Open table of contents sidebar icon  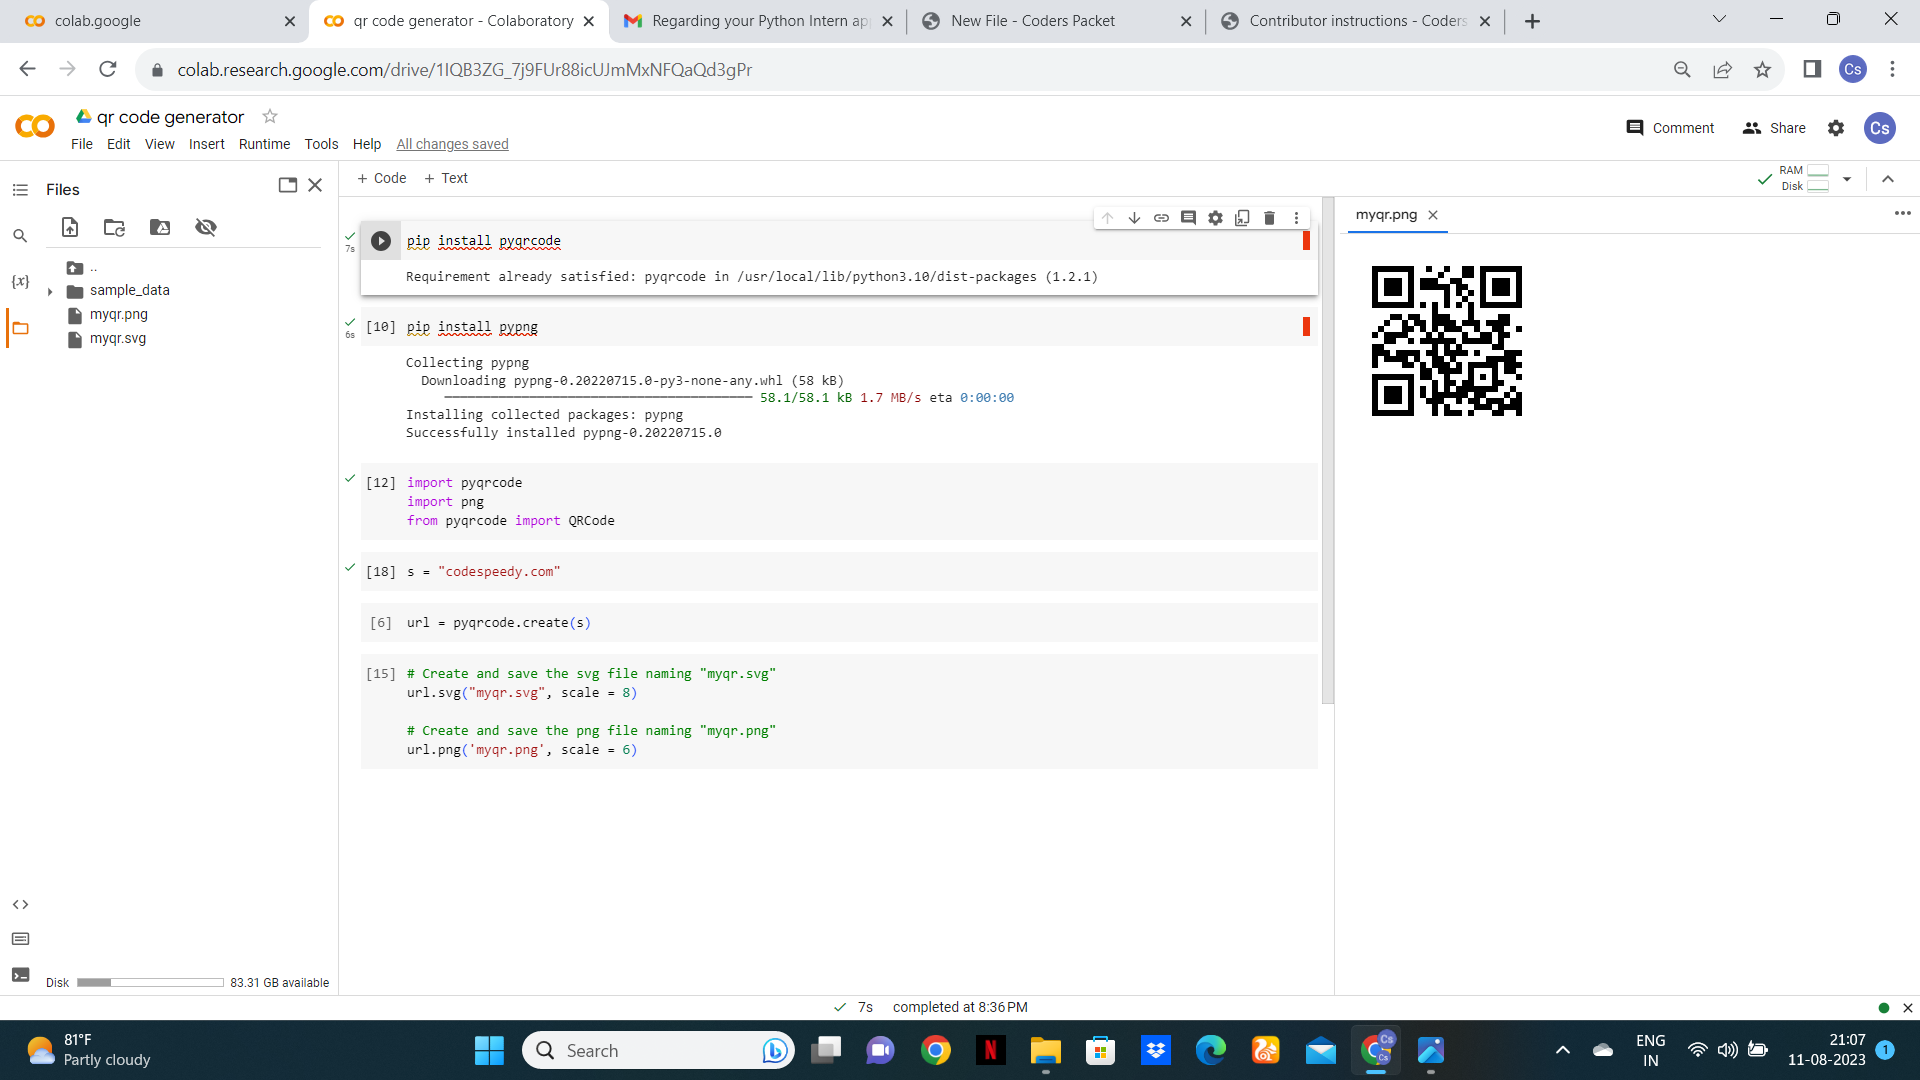click(20, 190)
